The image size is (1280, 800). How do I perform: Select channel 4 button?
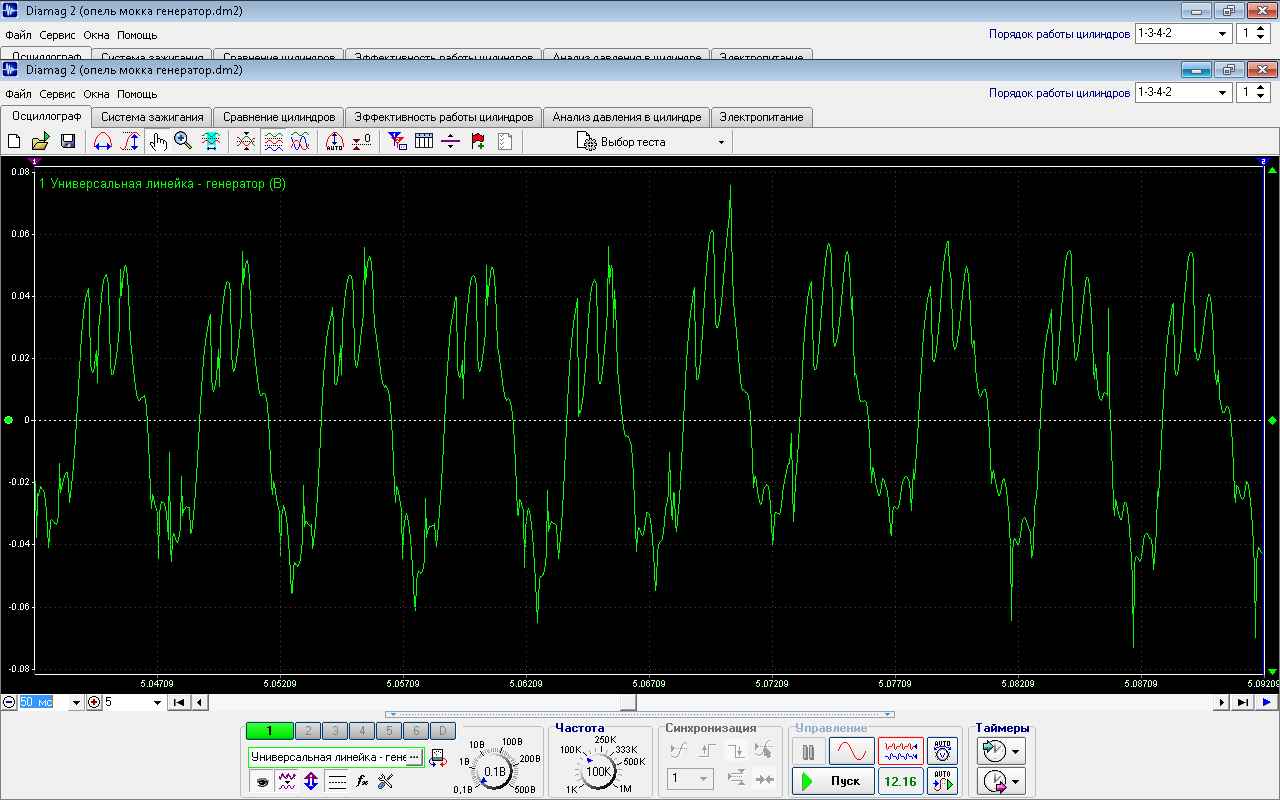coord(362,732)
